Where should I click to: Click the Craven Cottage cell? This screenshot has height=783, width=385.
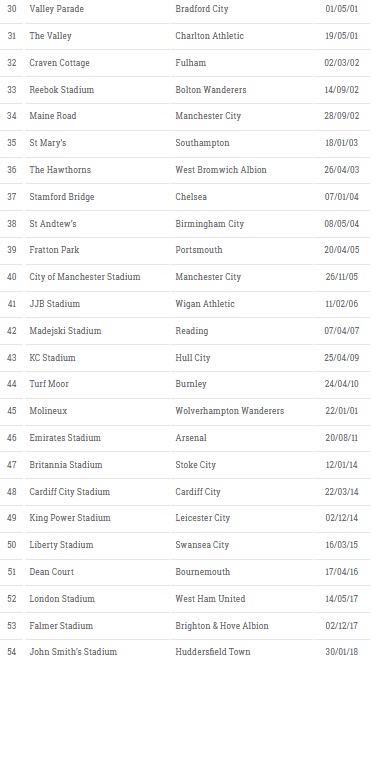coord(59,63)
